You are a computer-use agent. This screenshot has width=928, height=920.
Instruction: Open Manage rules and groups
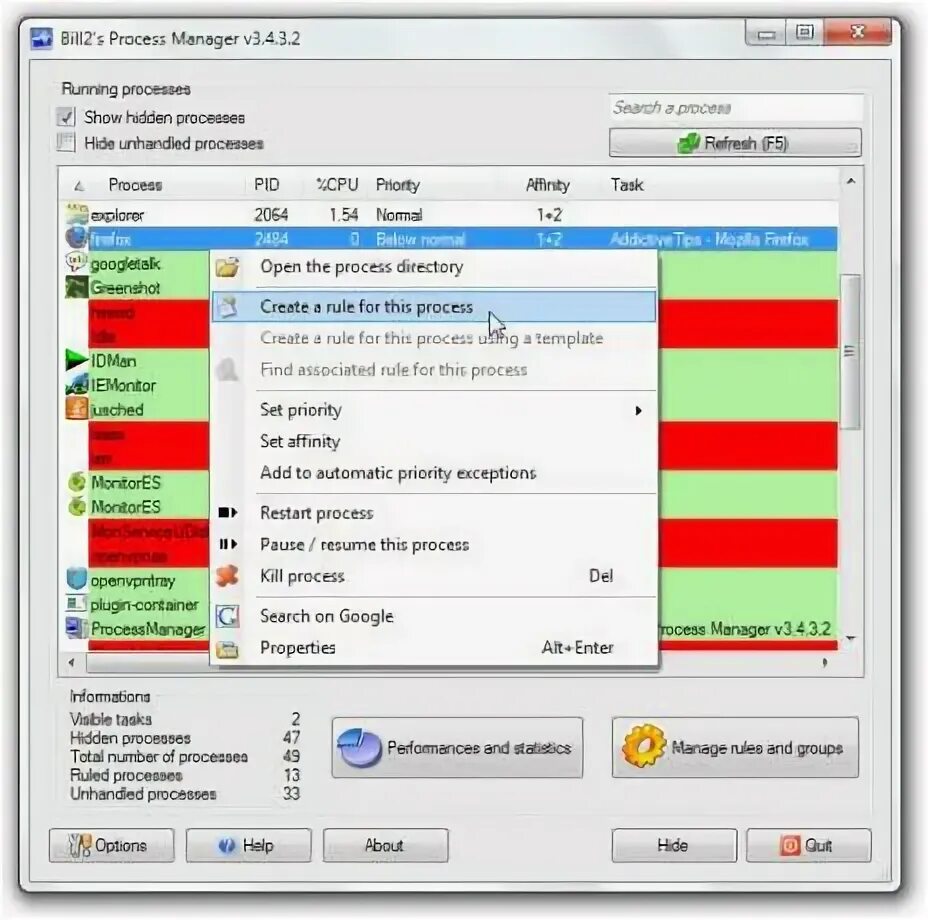pos(735,748)
